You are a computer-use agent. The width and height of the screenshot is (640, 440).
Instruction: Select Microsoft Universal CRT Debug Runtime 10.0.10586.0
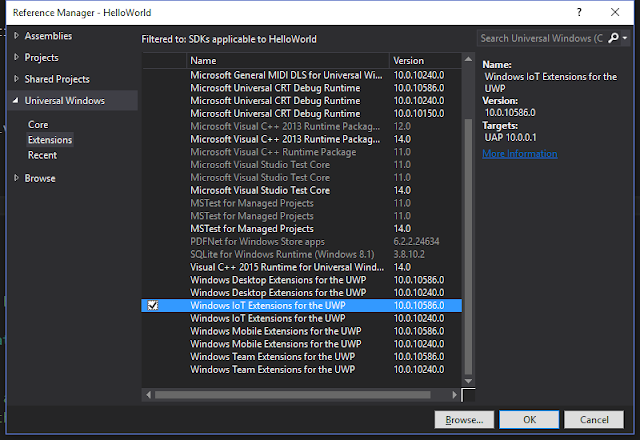(x=302, y=88)
